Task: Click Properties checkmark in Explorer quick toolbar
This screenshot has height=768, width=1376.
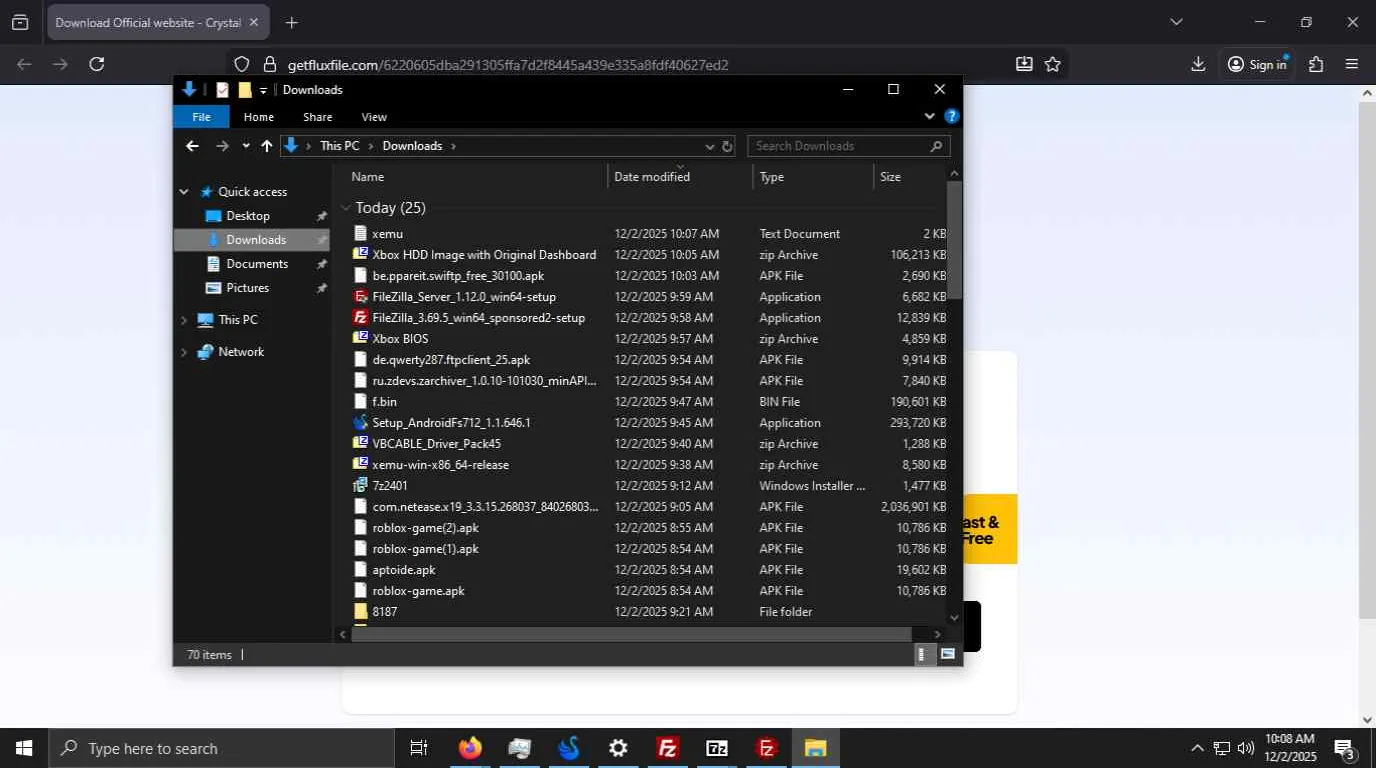Action: (x=222, y=90)
